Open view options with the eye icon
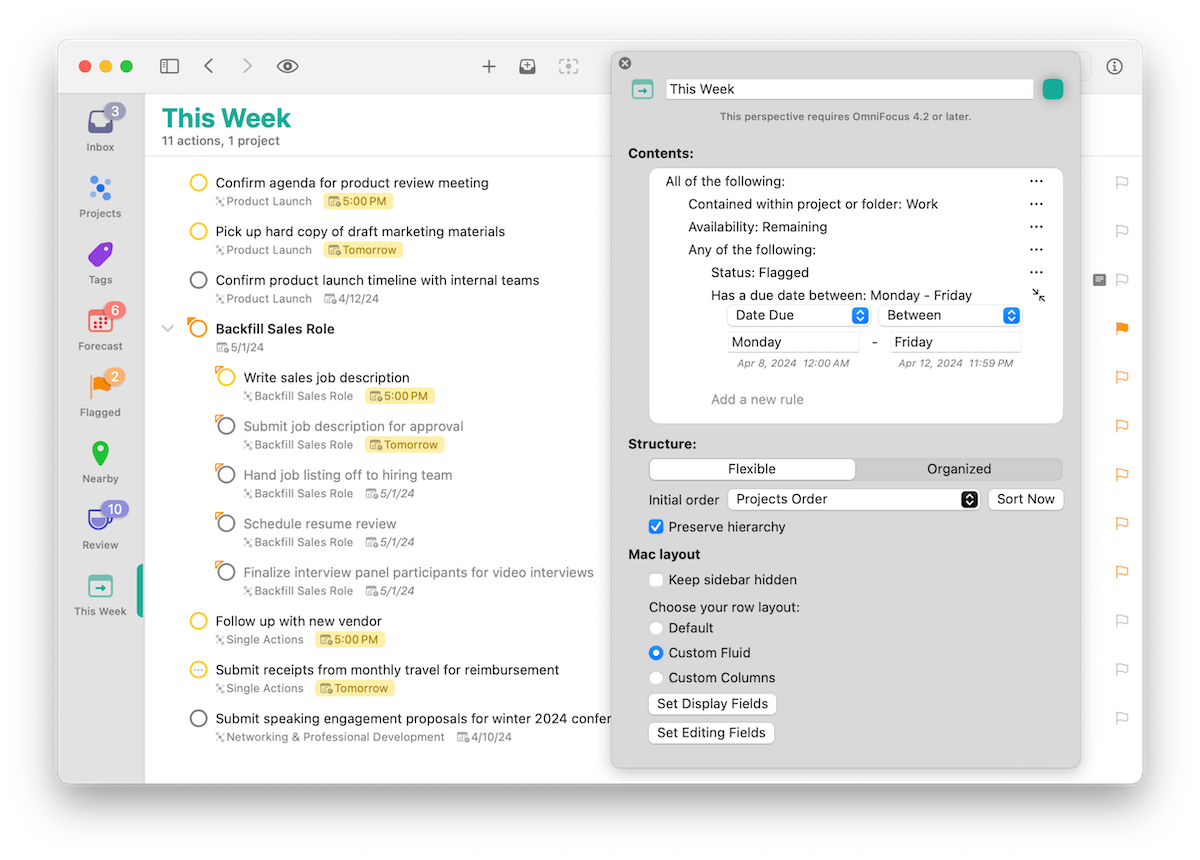 pyautogui.click(x=288, y=66)
